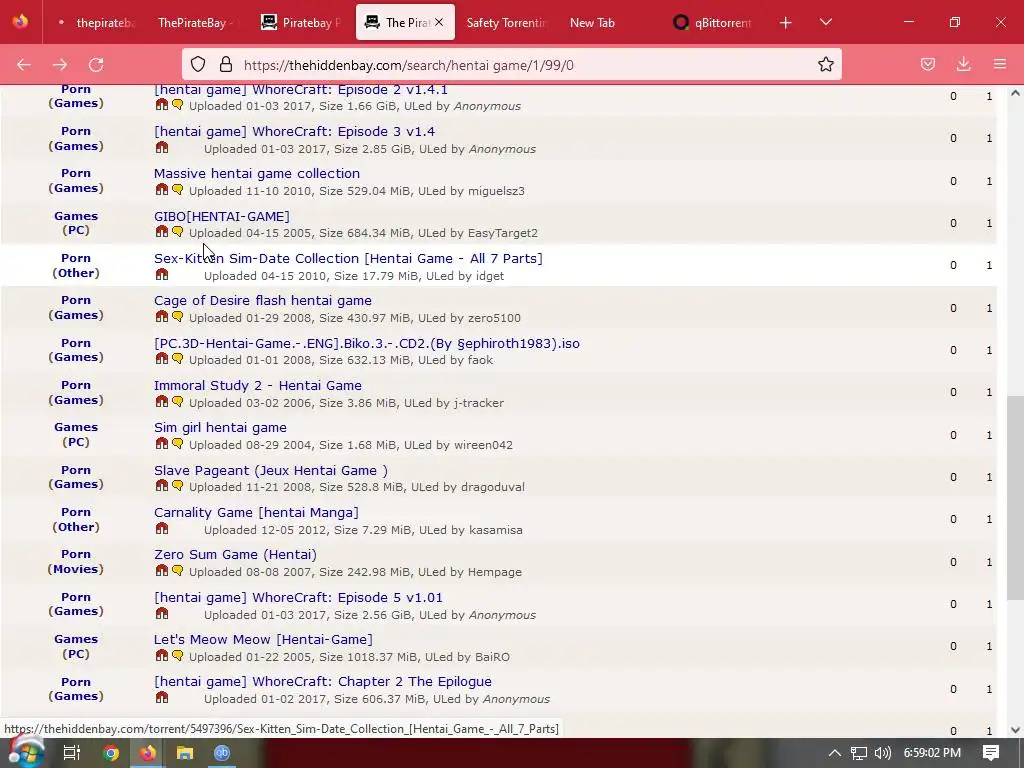Open the tracking protection shield icon
The width and height of the screenshot is (1024, 768).
(198, 65)
